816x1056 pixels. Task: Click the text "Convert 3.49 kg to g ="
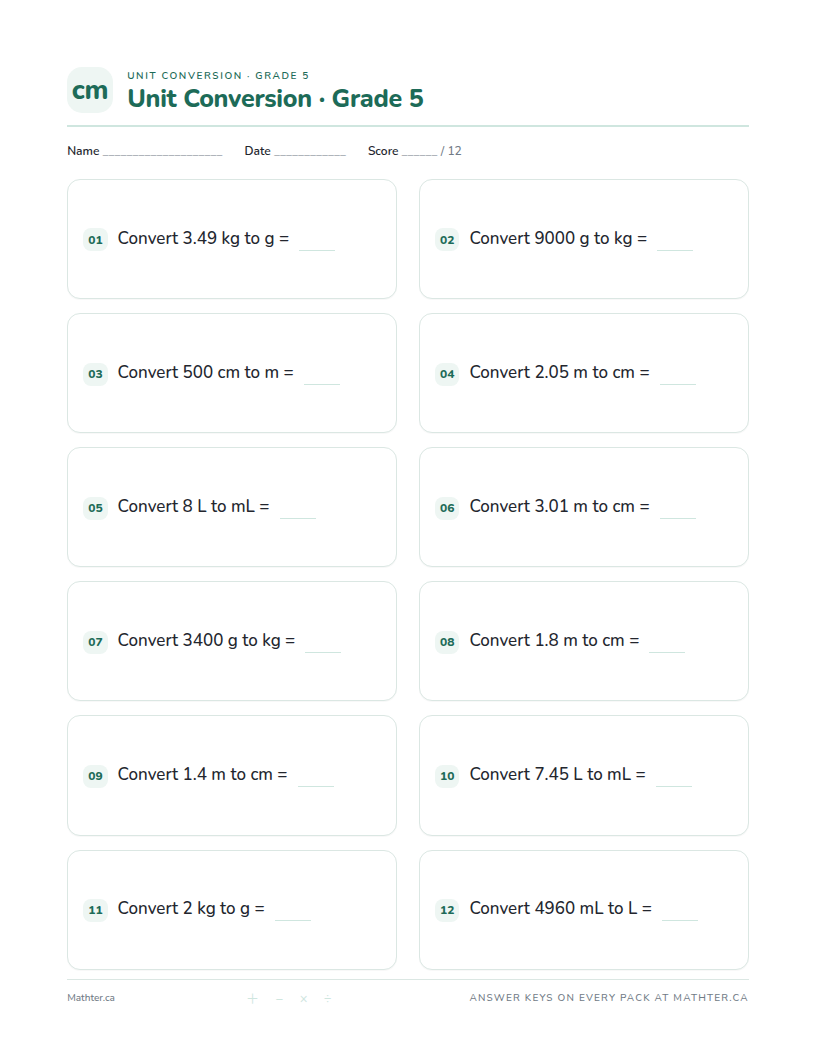coord(203,238)
